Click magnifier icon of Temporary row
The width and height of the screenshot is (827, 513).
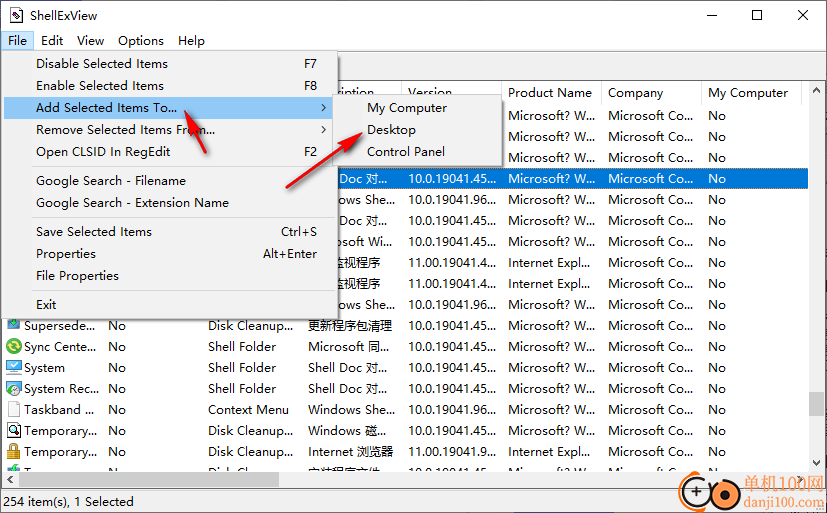[13, 431]
